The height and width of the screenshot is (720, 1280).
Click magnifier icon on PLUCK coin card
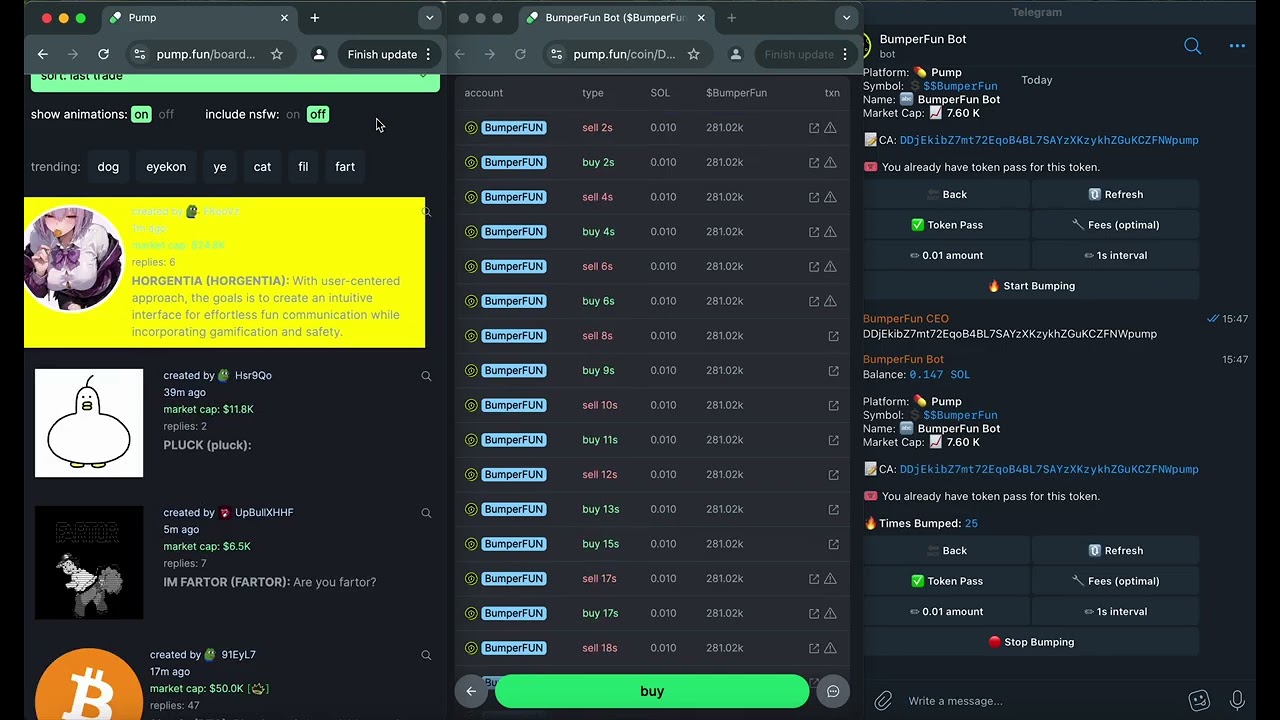point(426,376)
